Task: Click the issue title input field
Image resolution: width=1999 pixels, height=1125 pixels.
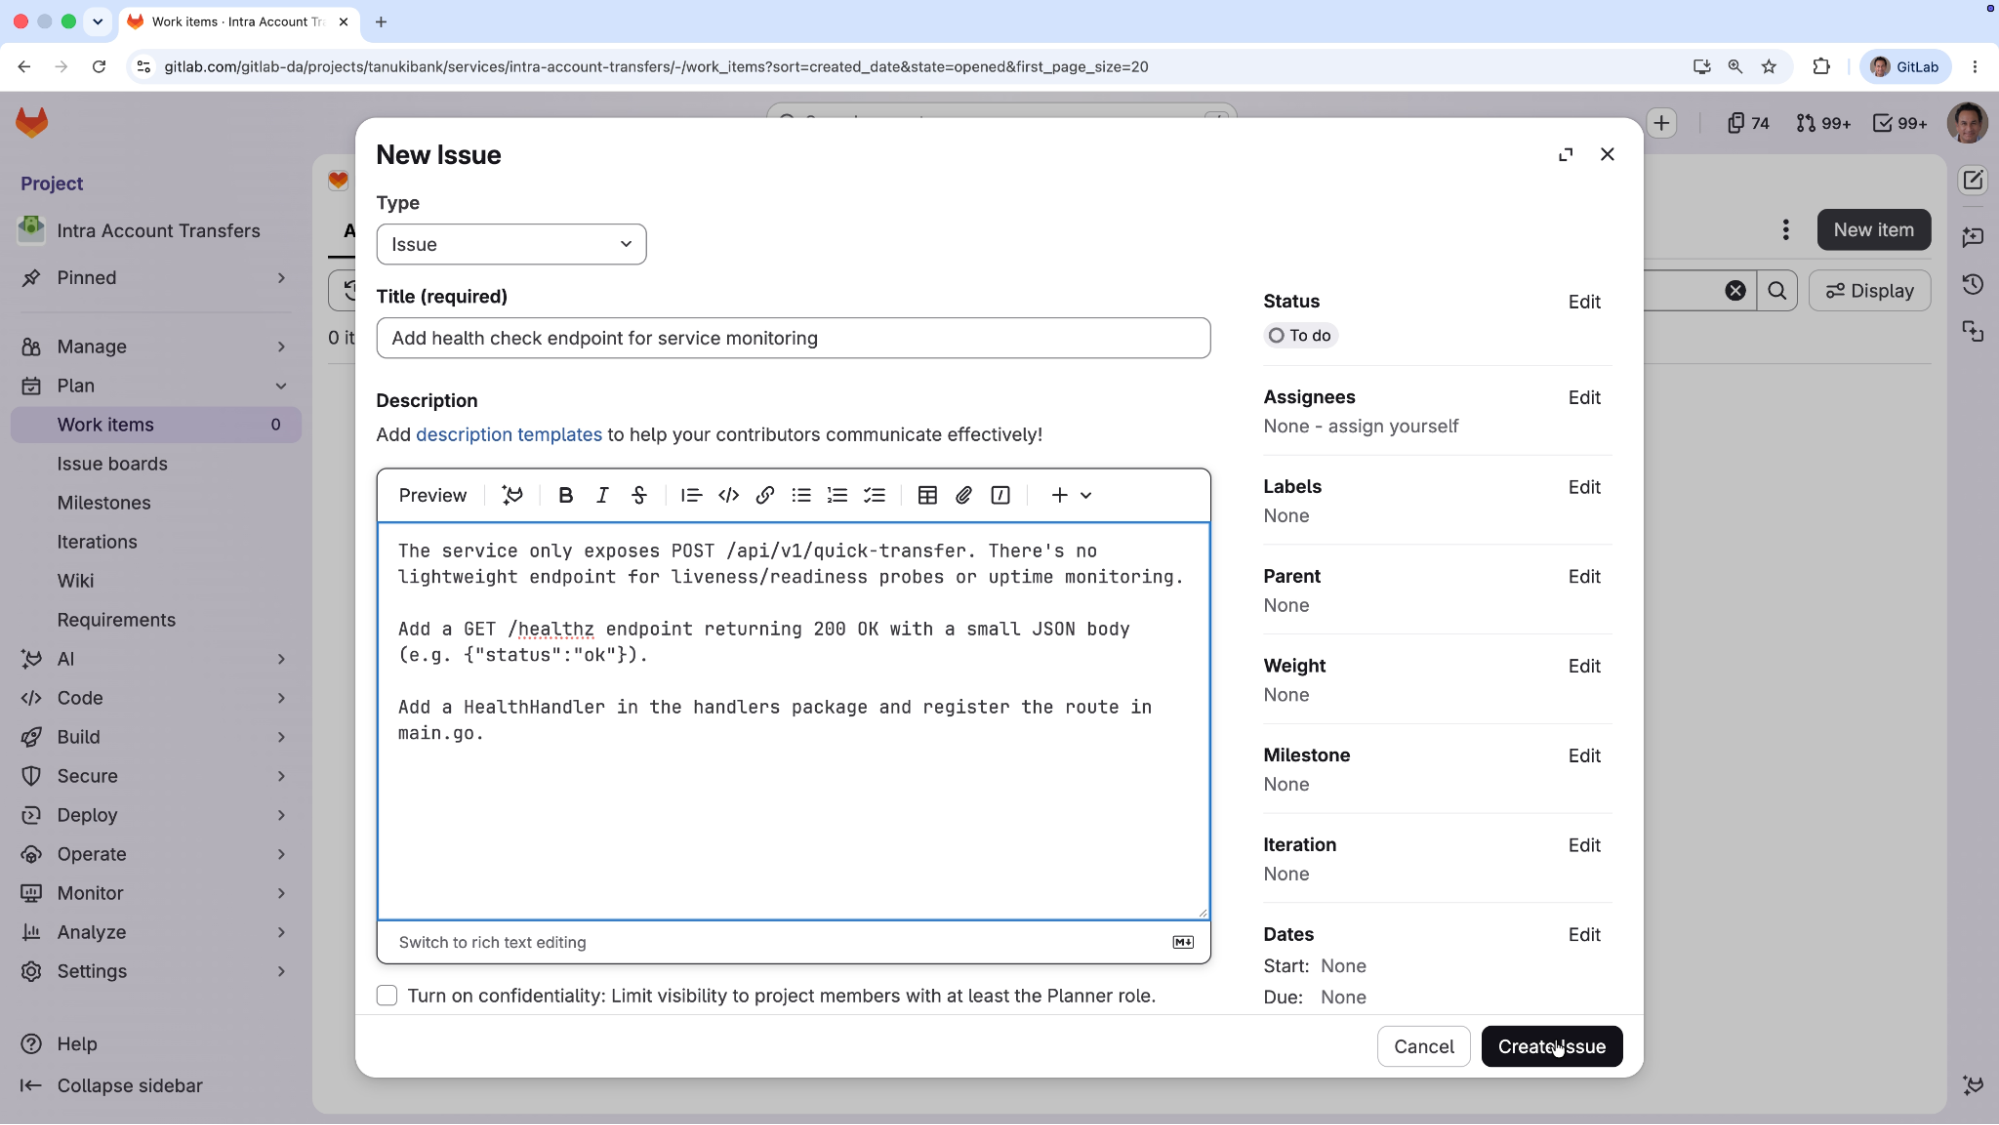Action: click(x=793, y=338)
